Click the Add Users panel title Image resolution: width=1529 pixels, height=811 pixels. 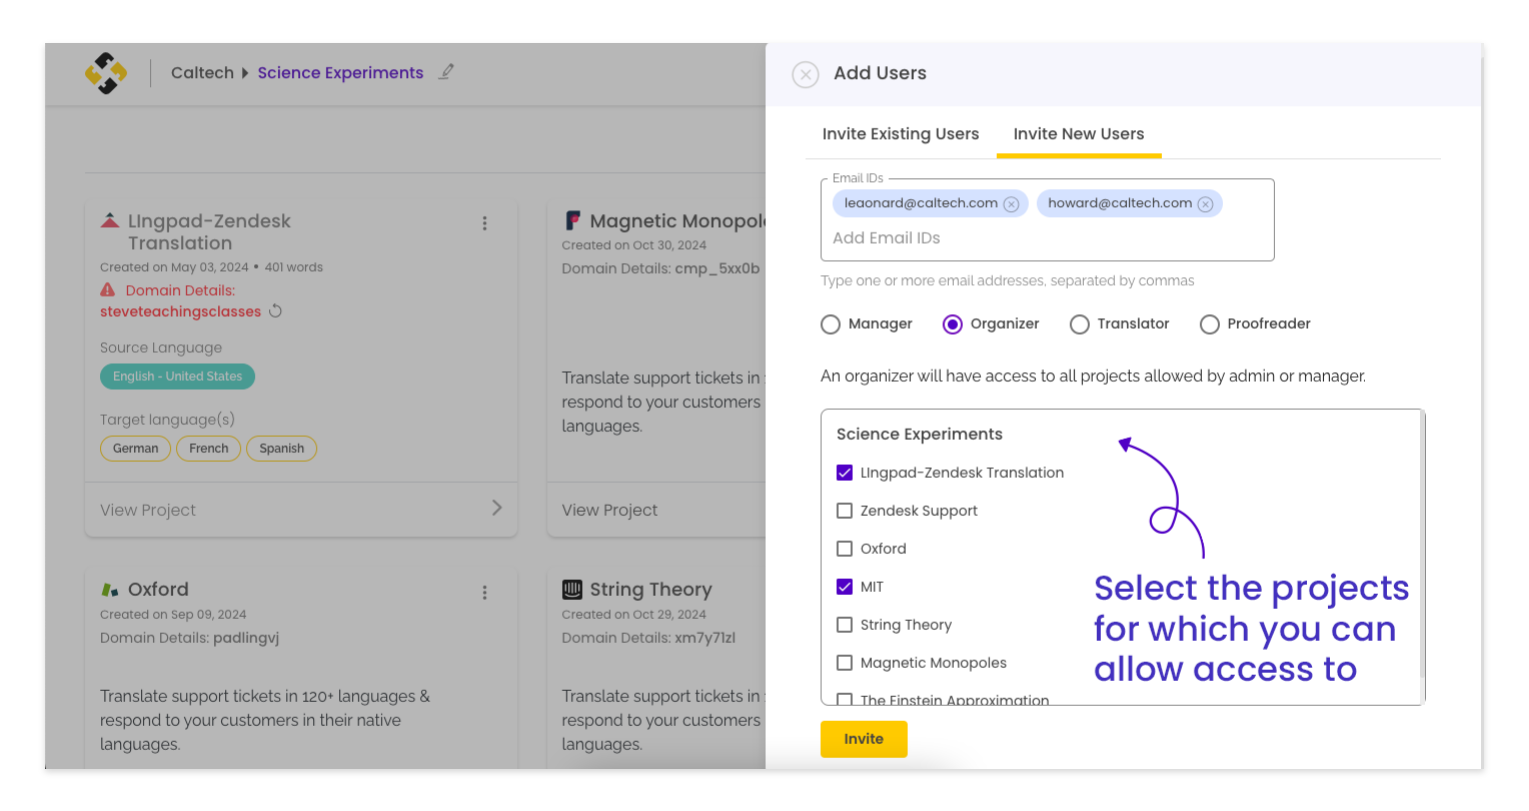pos(880,73)
